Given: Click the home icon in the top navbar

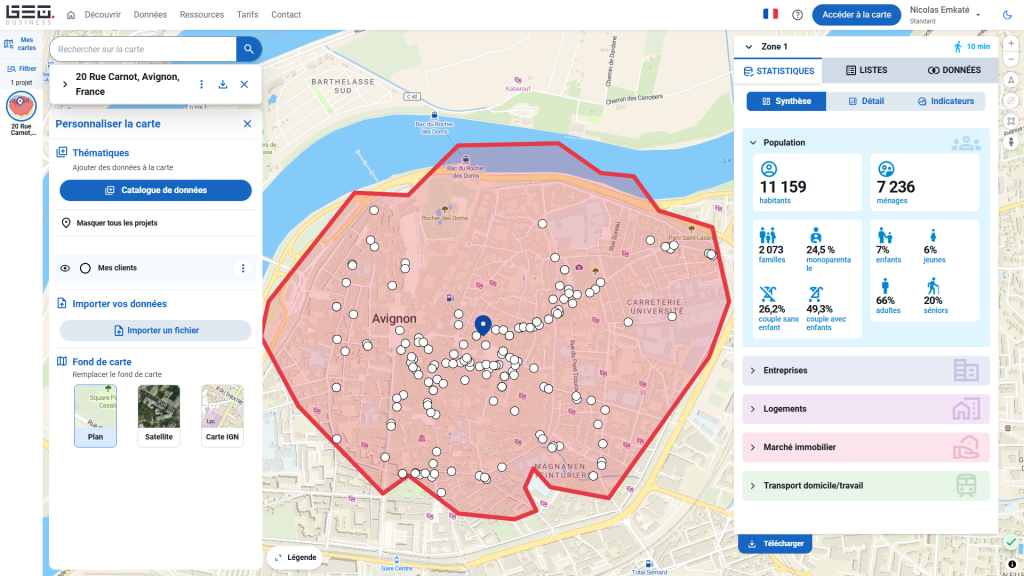Looking at the screenshot, I should tap(71, 15).
